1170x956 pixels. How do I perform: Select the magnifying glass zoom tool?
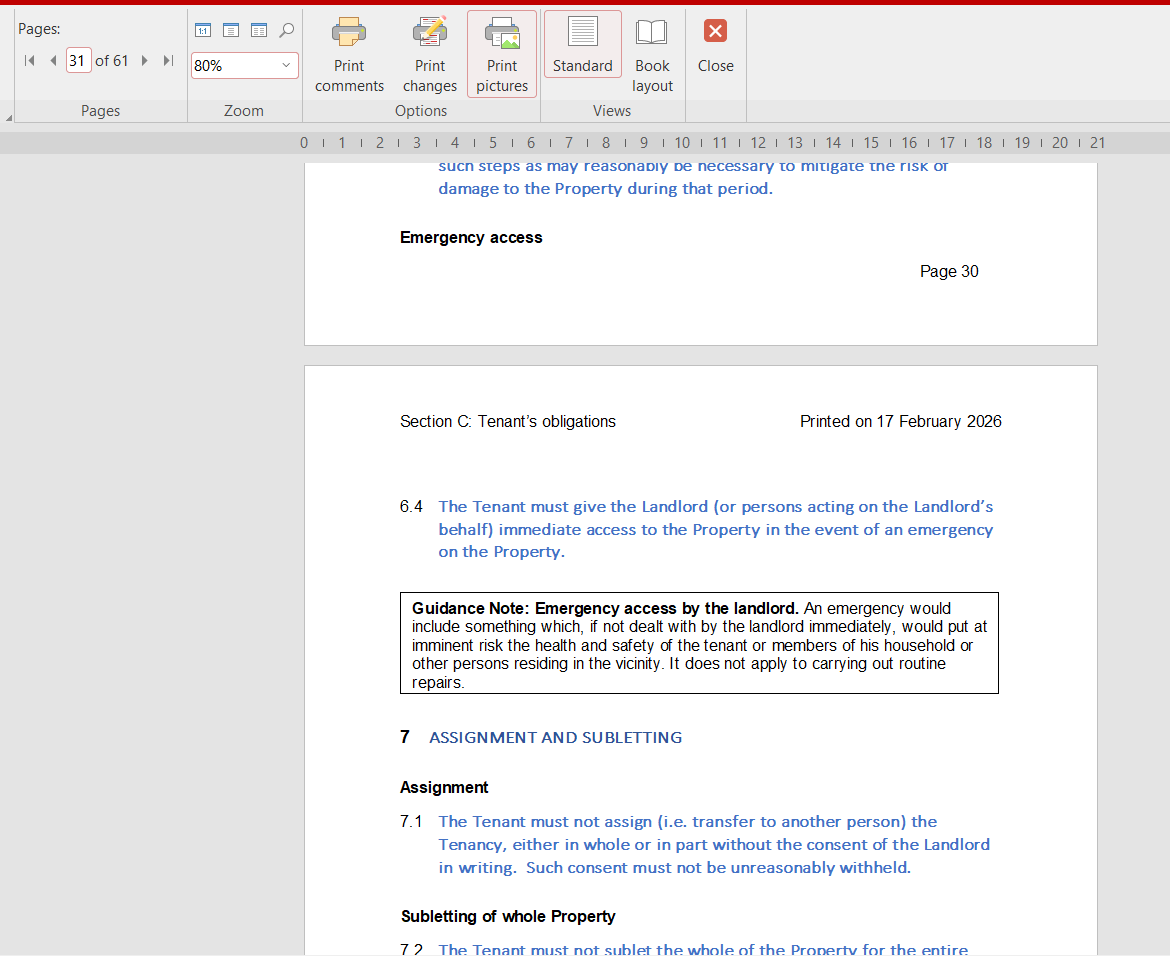(x=287, y=31)
